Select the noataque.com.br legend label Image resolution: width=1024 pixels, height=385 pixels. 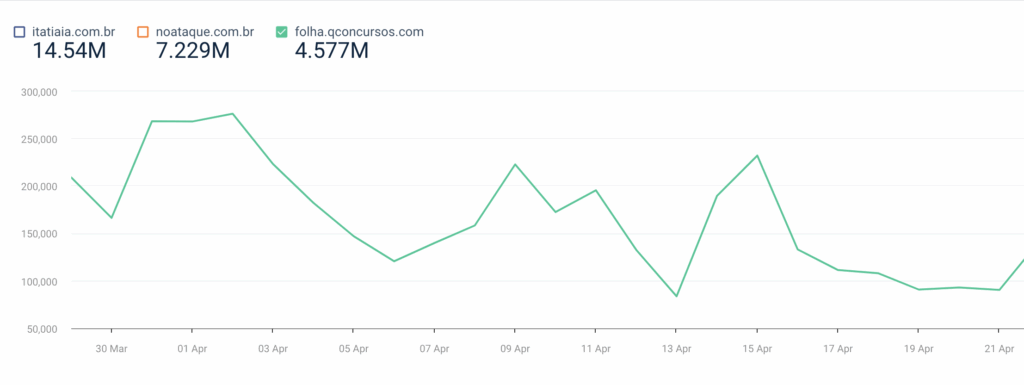click(x=205, y=31)
